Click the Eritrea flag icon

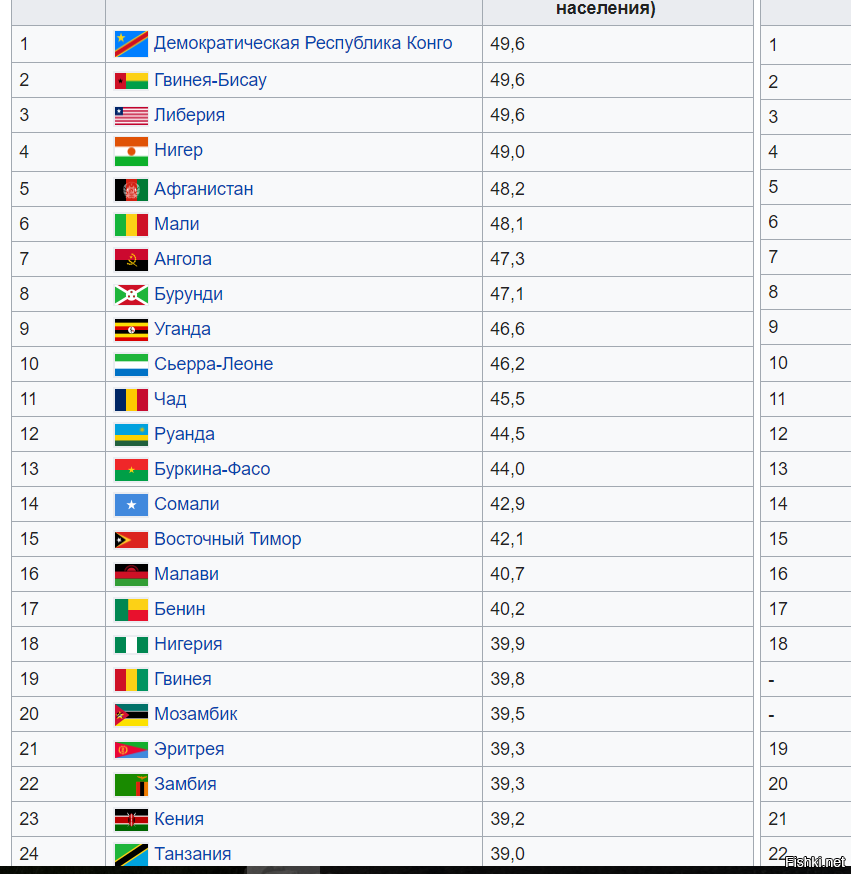click(131, 750)
